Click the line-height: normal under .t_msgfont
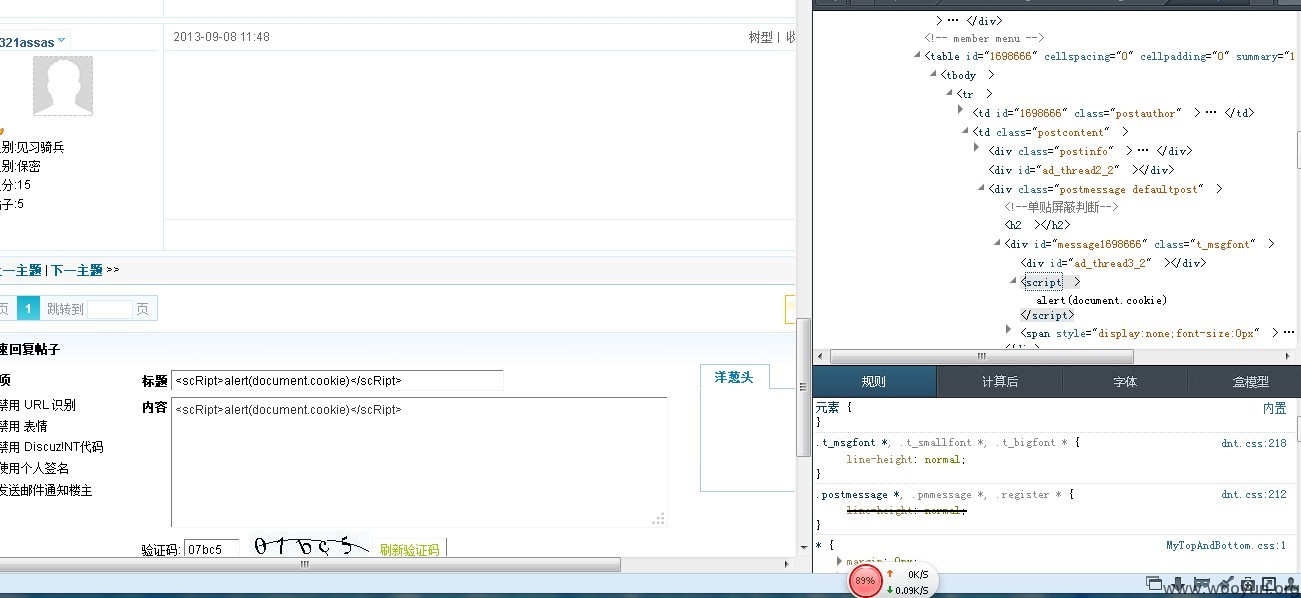The height and width of the screenshot is (598, 1301). [906, 459]
